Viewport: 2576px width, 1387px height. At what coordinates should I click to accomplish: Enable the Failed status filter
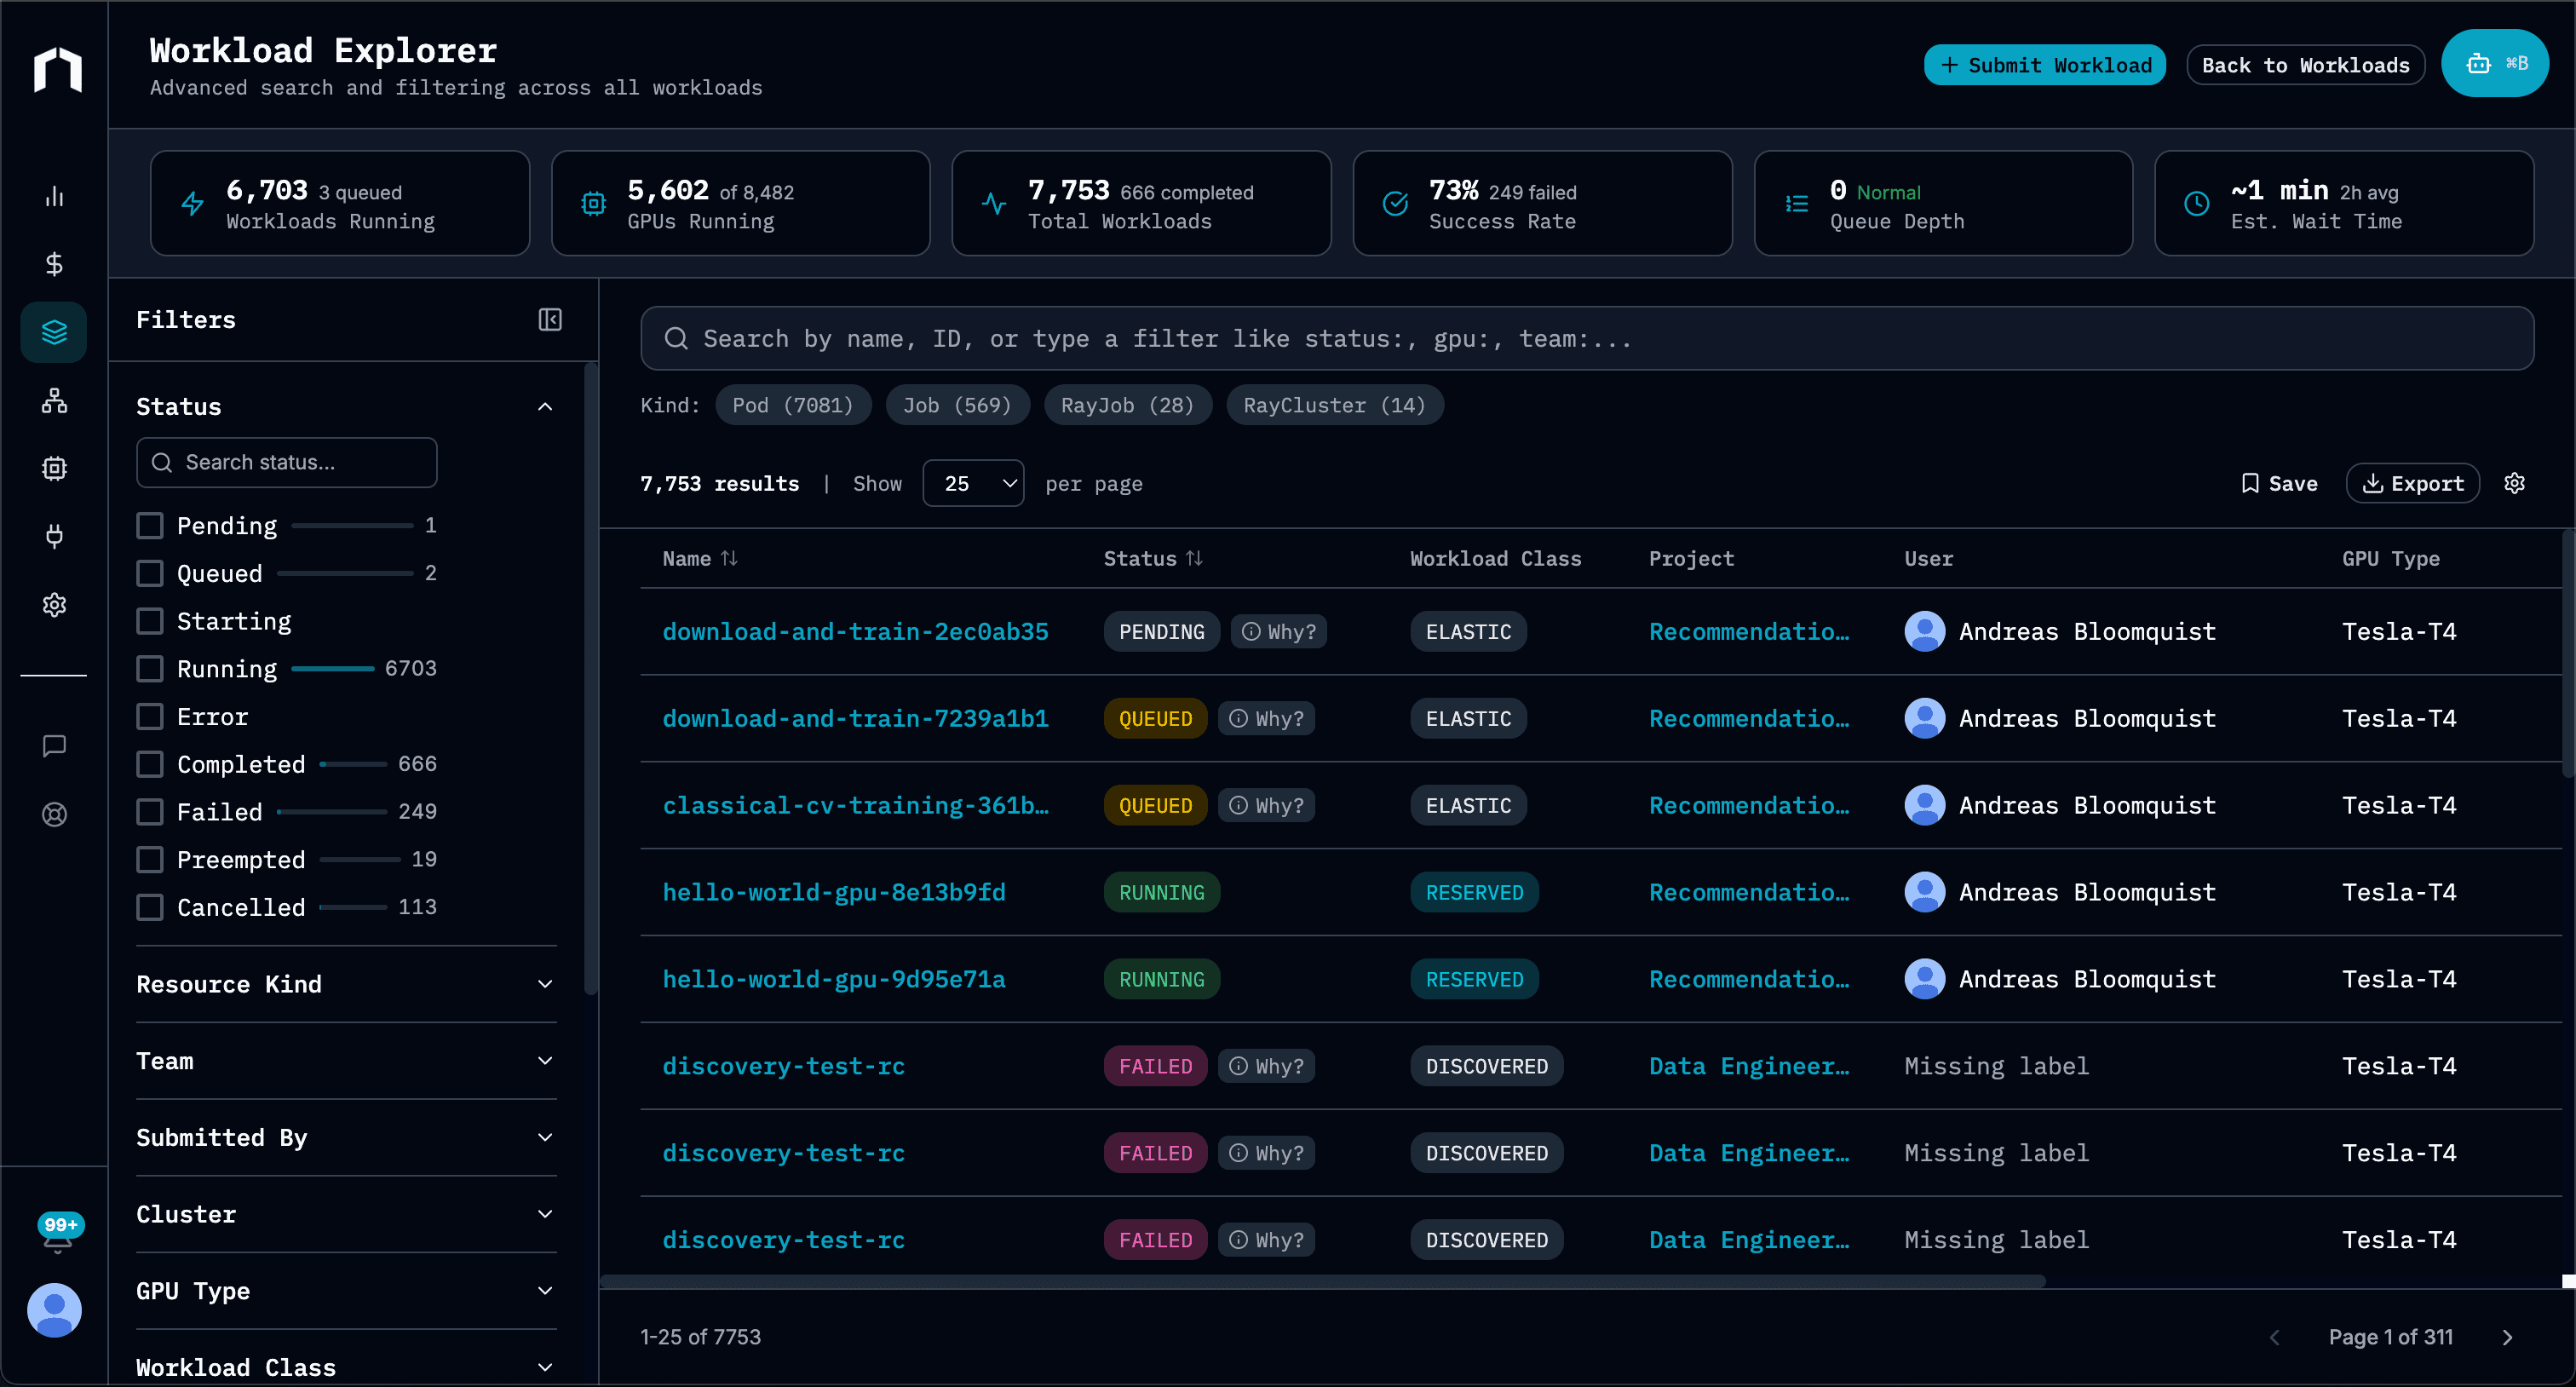pos(151,811)
